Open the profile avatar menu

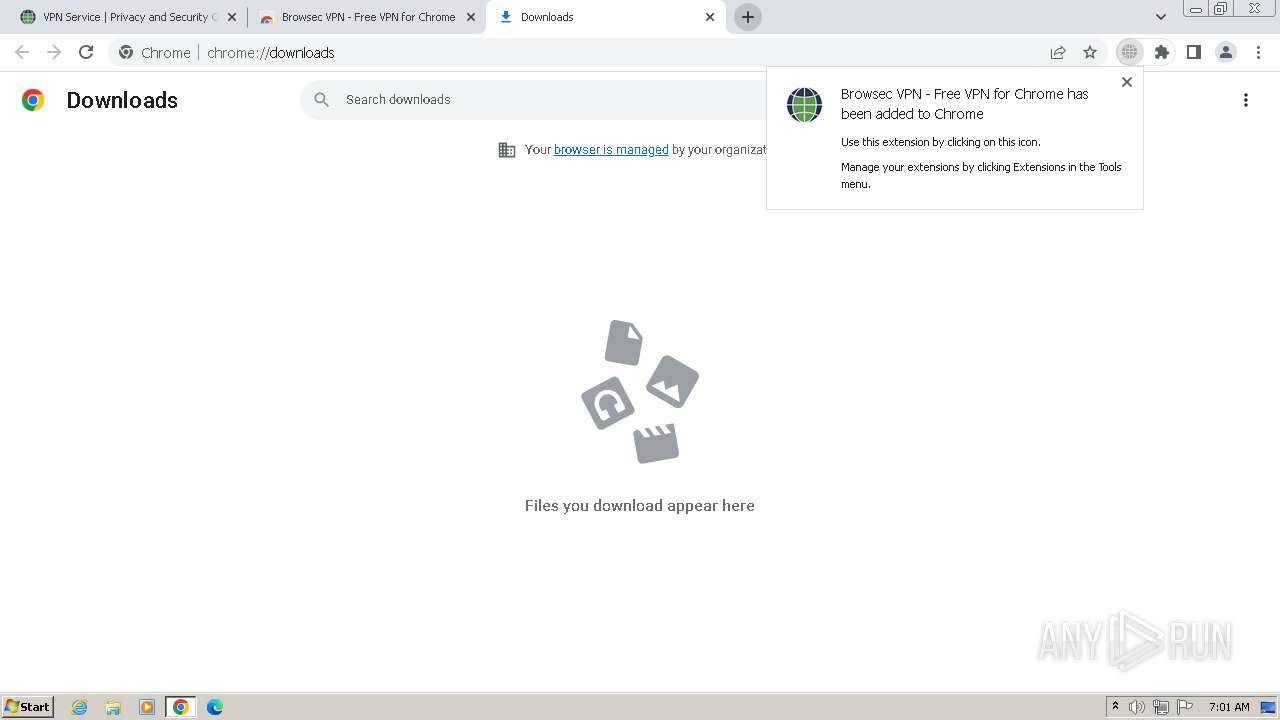(1225, 52)
